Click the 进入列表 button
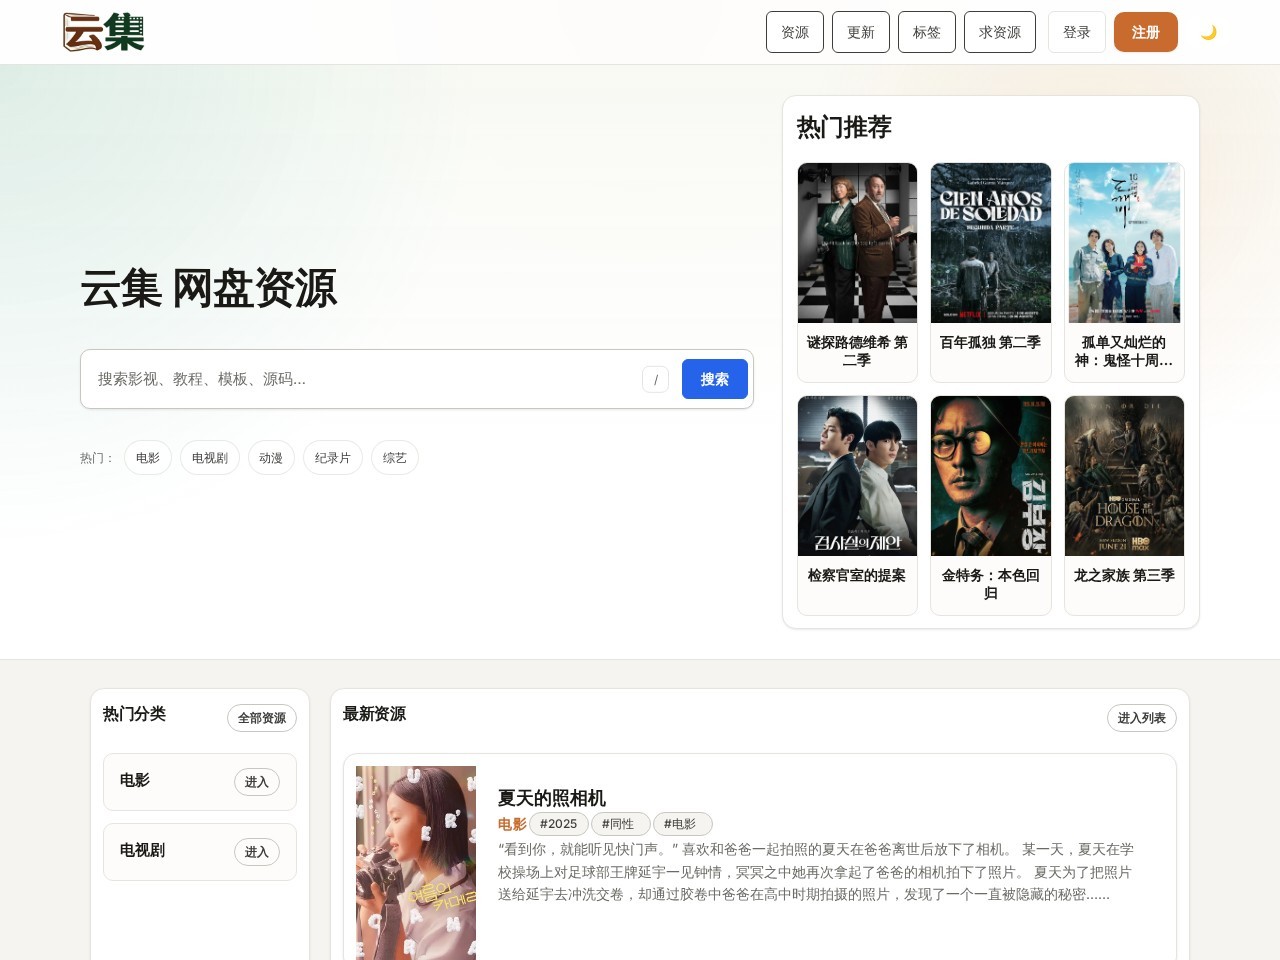The height and width of the screenshot is (960, 1280). pyautogui.click(x=1142, y=718)
